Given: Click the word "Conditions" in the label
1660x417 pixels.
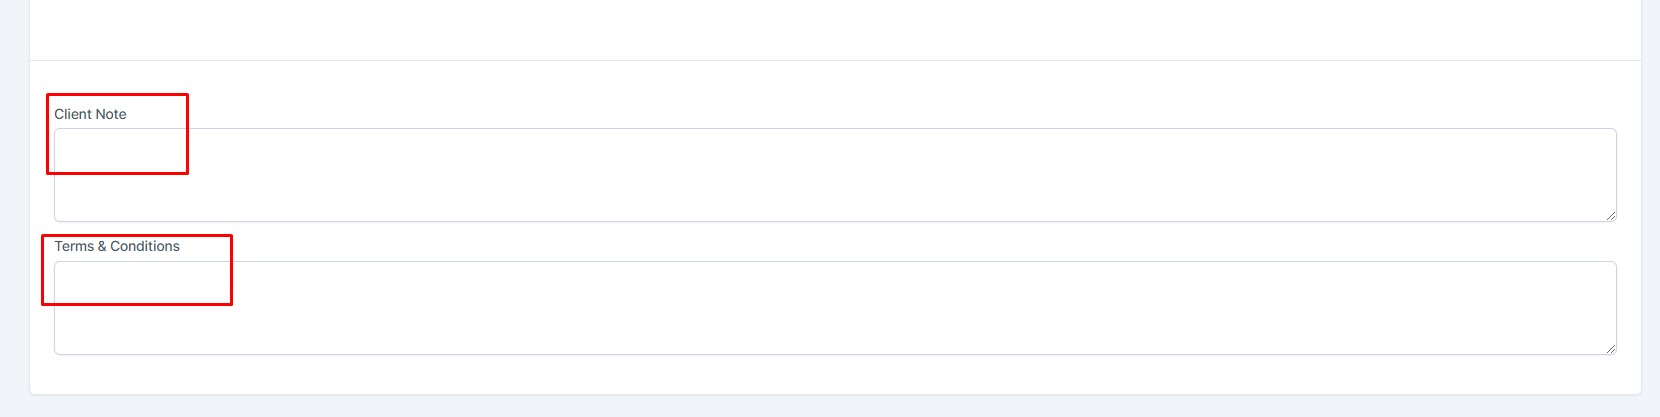Looking at the screenshot, I should click(145, 246).
